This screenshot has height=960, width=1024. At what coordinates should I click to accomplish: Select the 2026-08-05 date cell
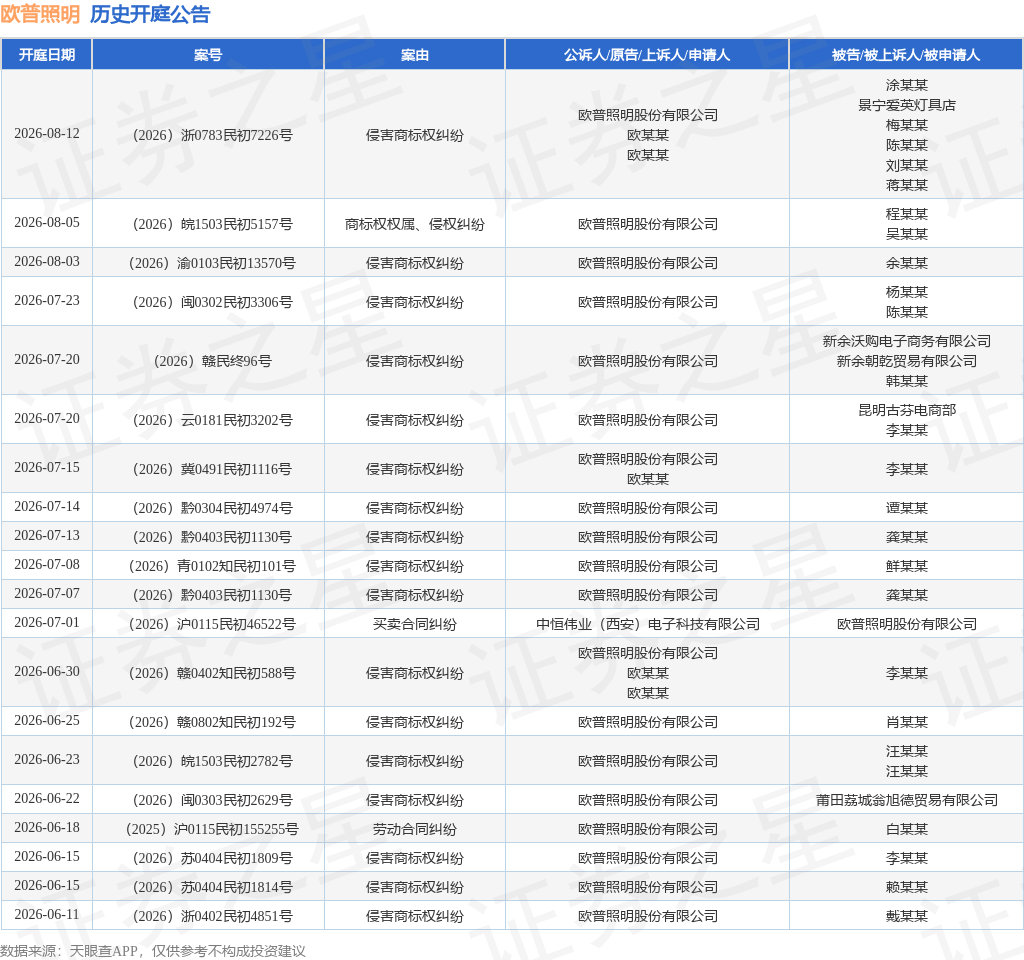pos(47,223)
